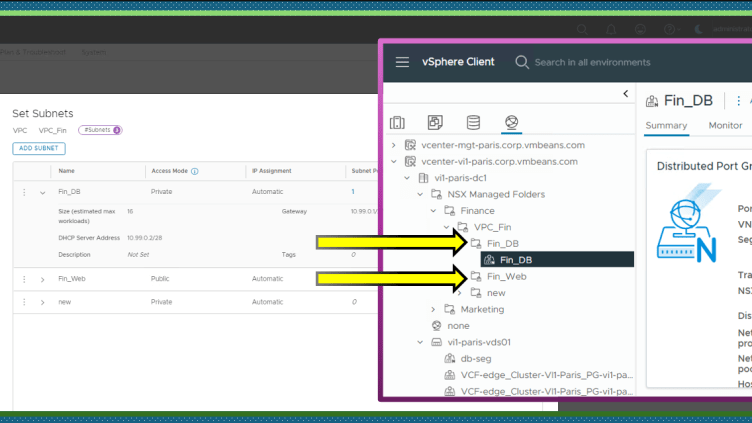Expand the Marketing folder chevron

433,309
